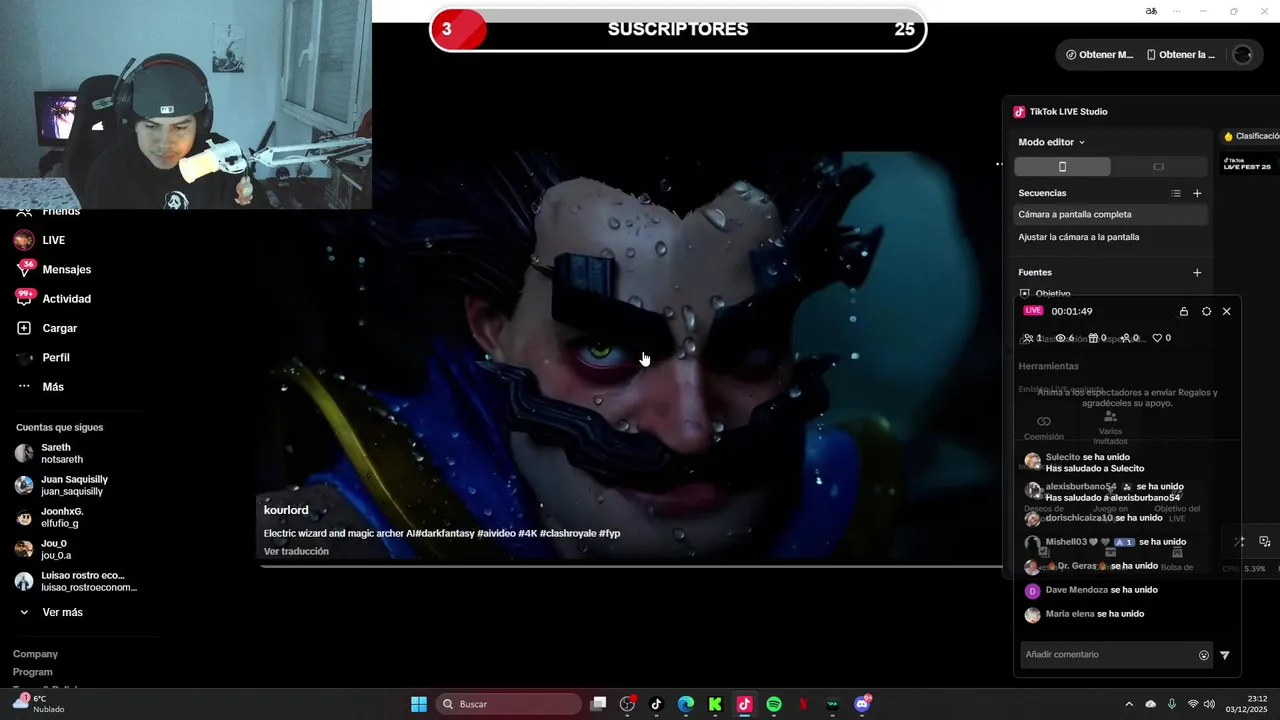Viewport: 1280px width, 720px height.
Task: Open Juan Saquisilly's followed account
Action: [x=62, y=485]
